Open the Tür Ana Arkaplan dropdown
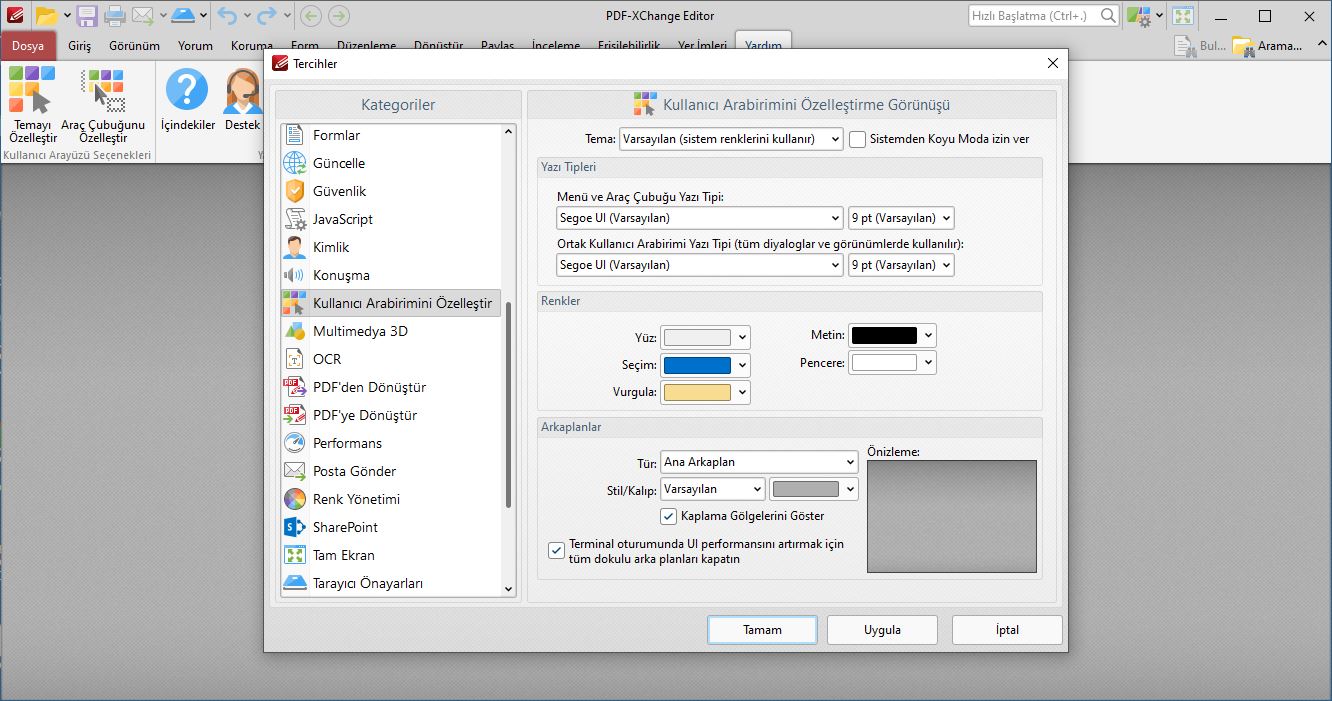This screenshot has height=701, width=1332. click(x=760, y=462)
